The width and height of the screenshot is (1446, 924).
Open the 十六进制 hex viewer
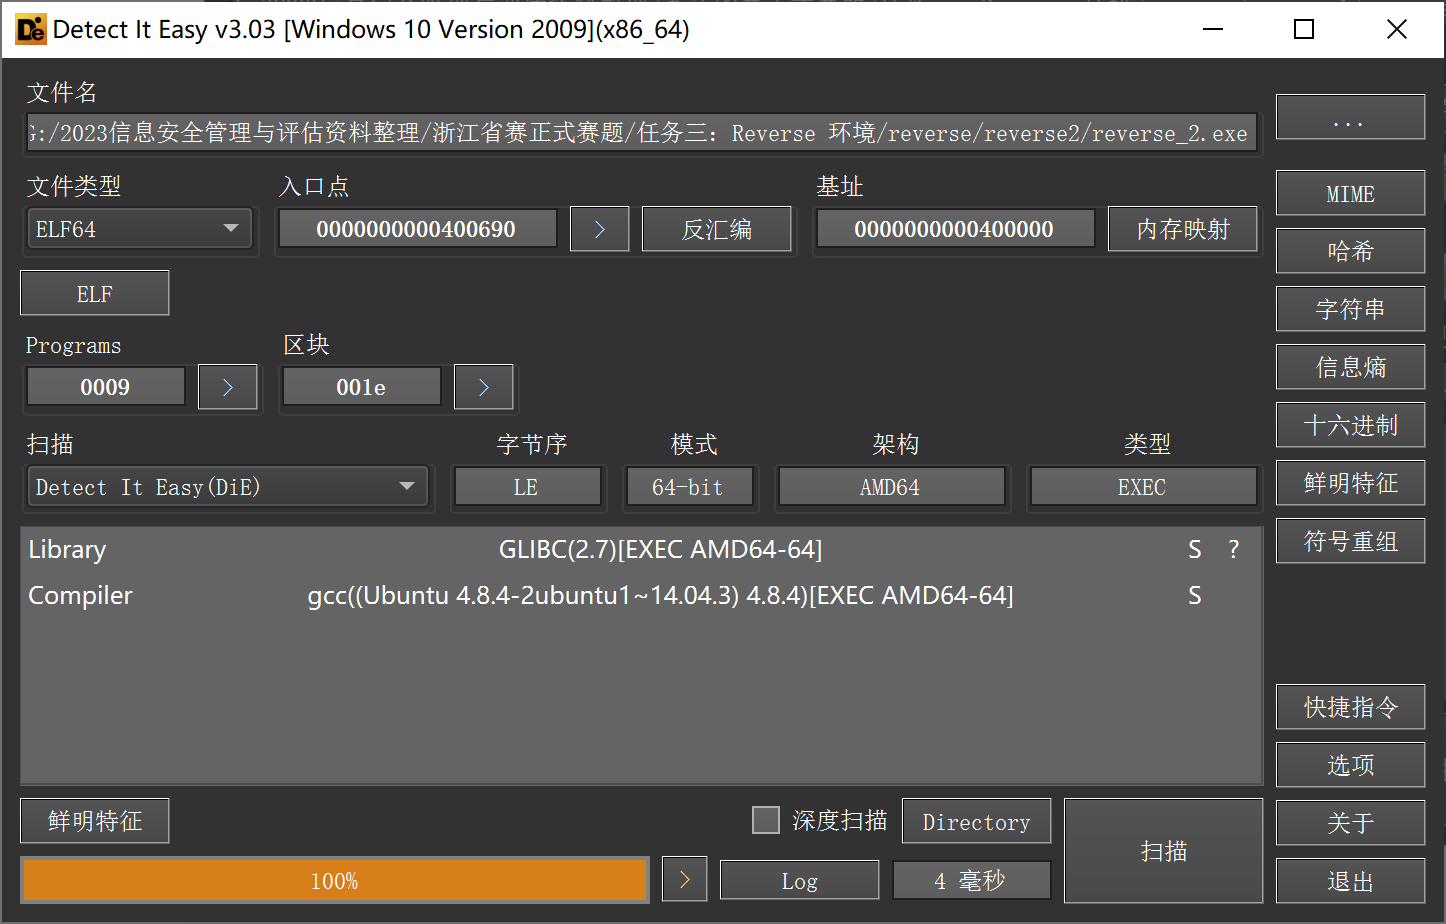[1350, 425]
